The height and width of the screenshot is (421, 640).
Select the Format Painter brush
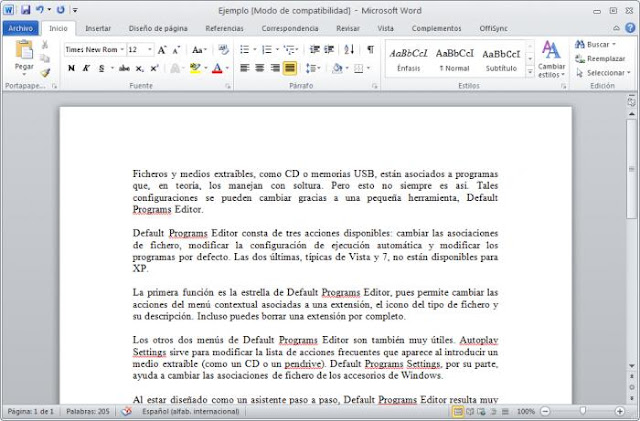click(x=45, y=73)
